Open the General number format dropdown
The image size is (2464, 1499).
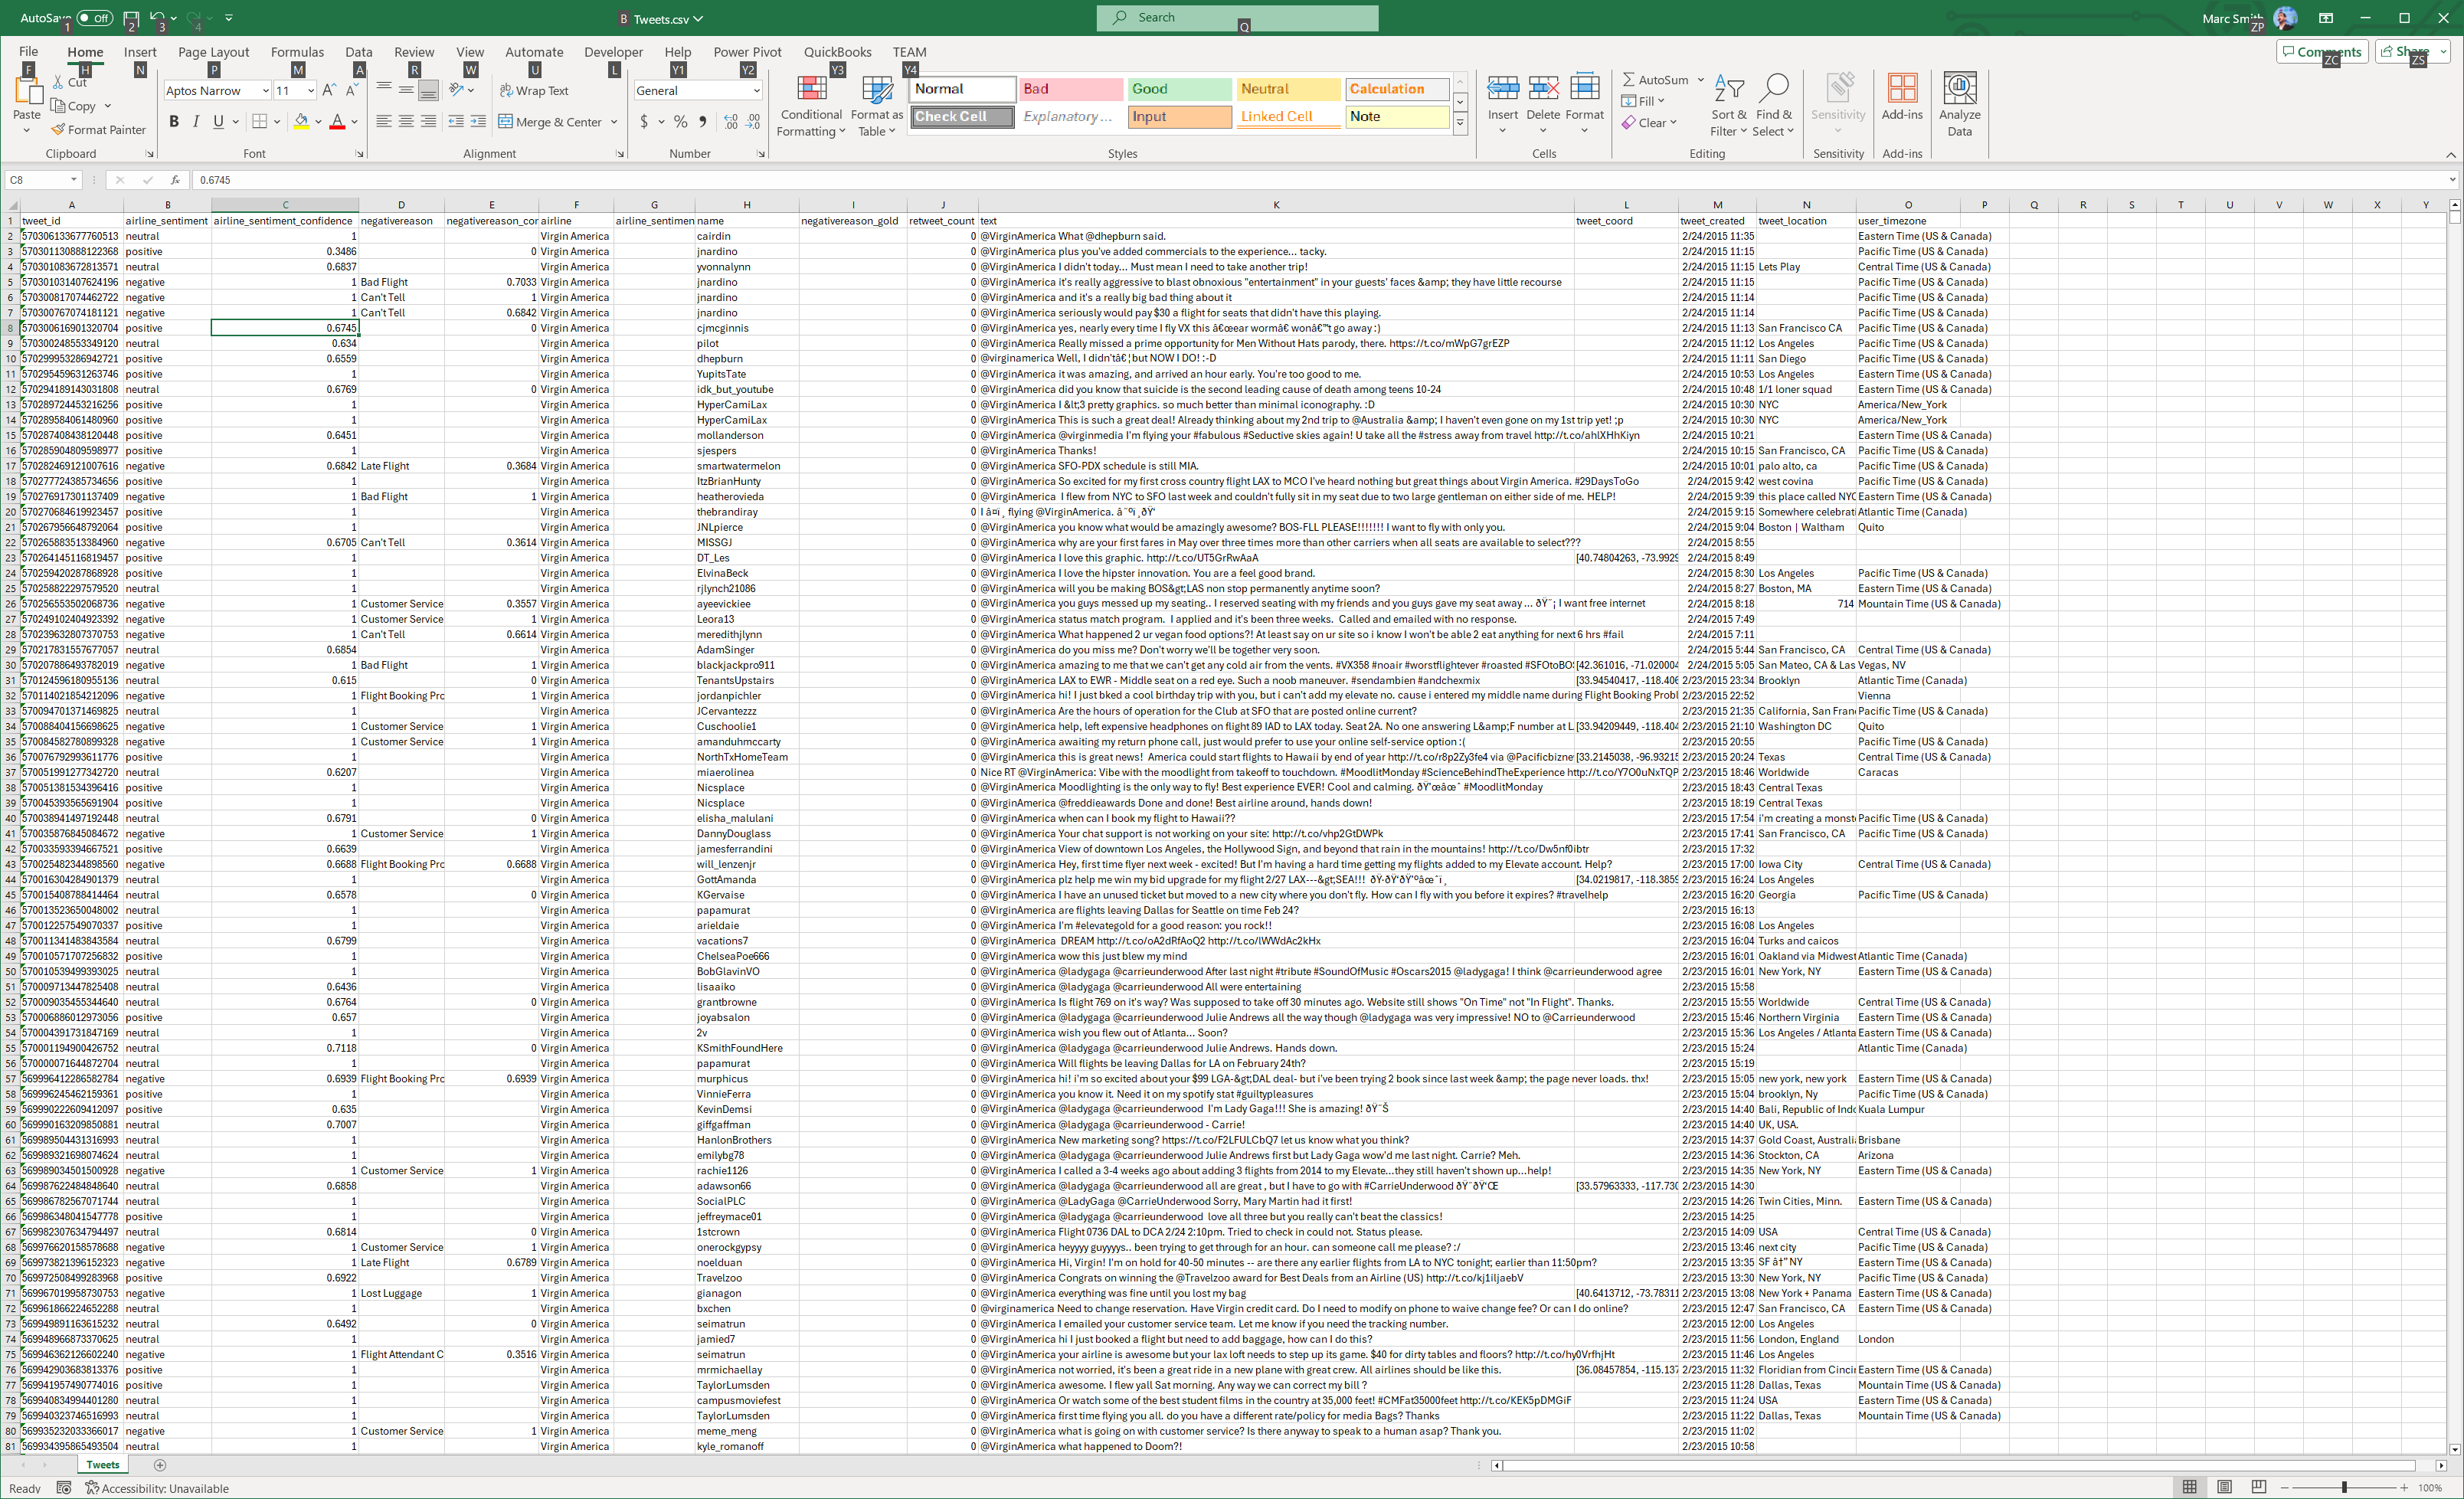[x=756, y=91]
